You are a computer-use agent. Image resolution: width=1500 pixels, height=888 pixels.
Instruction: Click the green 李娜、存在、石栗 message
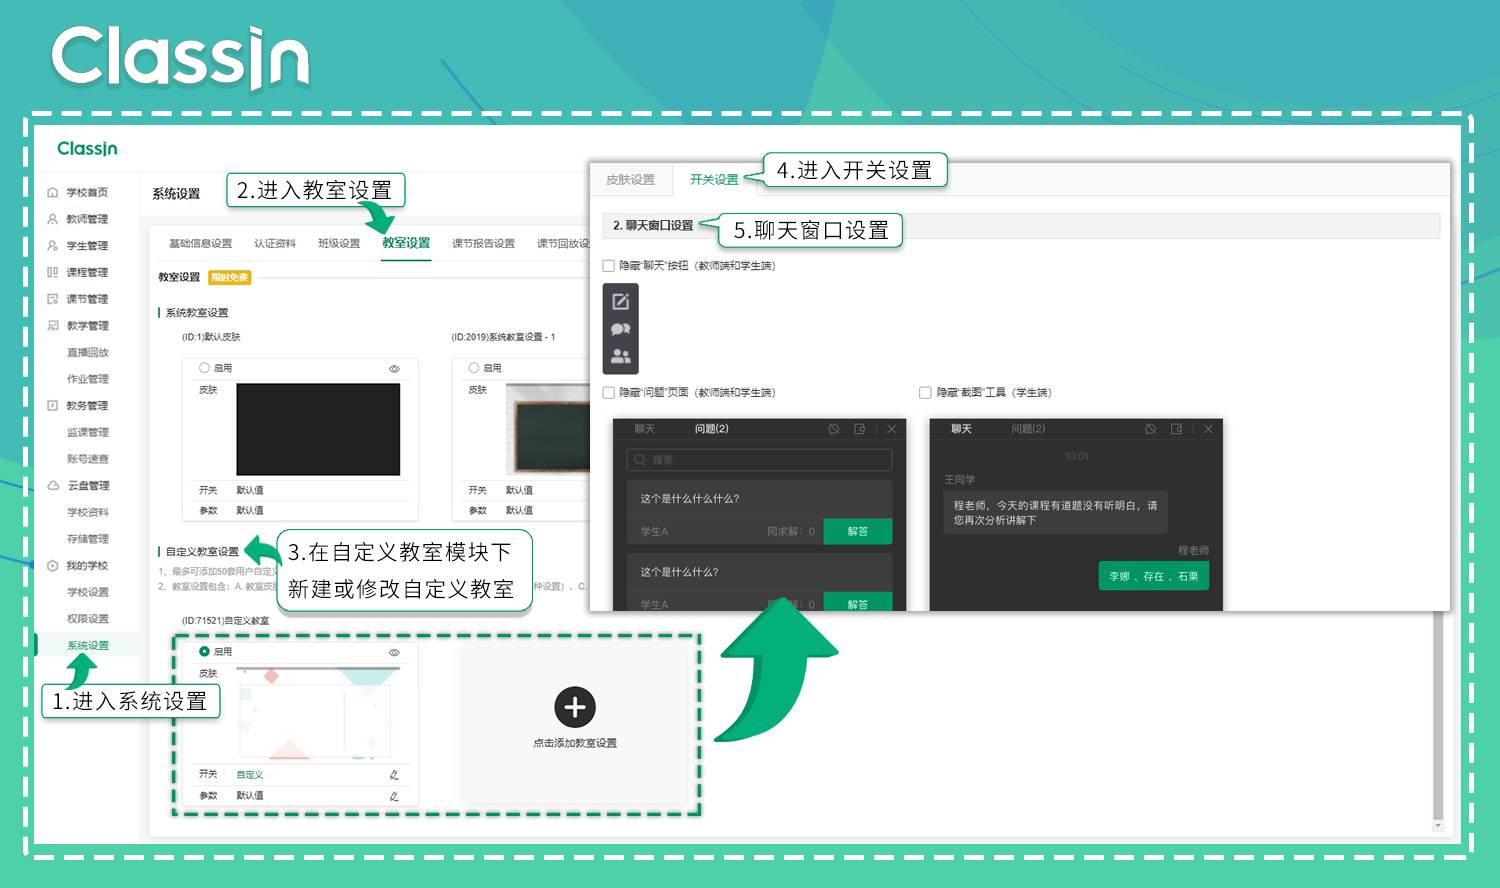[x=1154, y=576]
